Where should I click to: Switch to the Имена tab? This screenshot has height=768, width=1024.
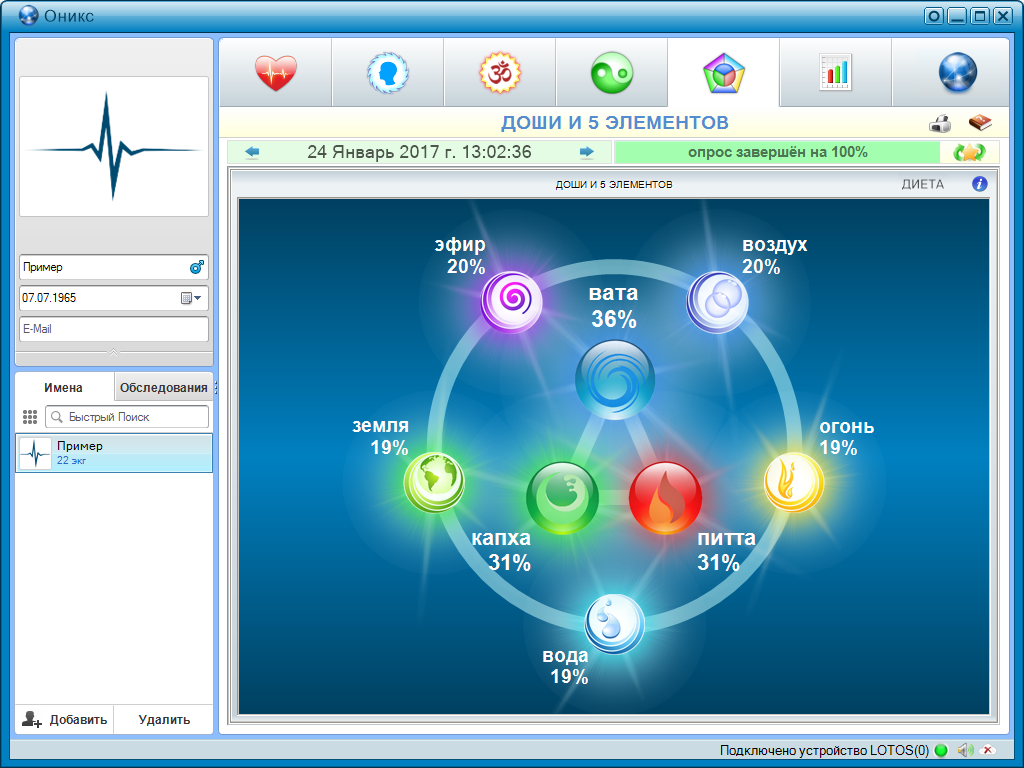pyautogui.click(x=63, y=387)
